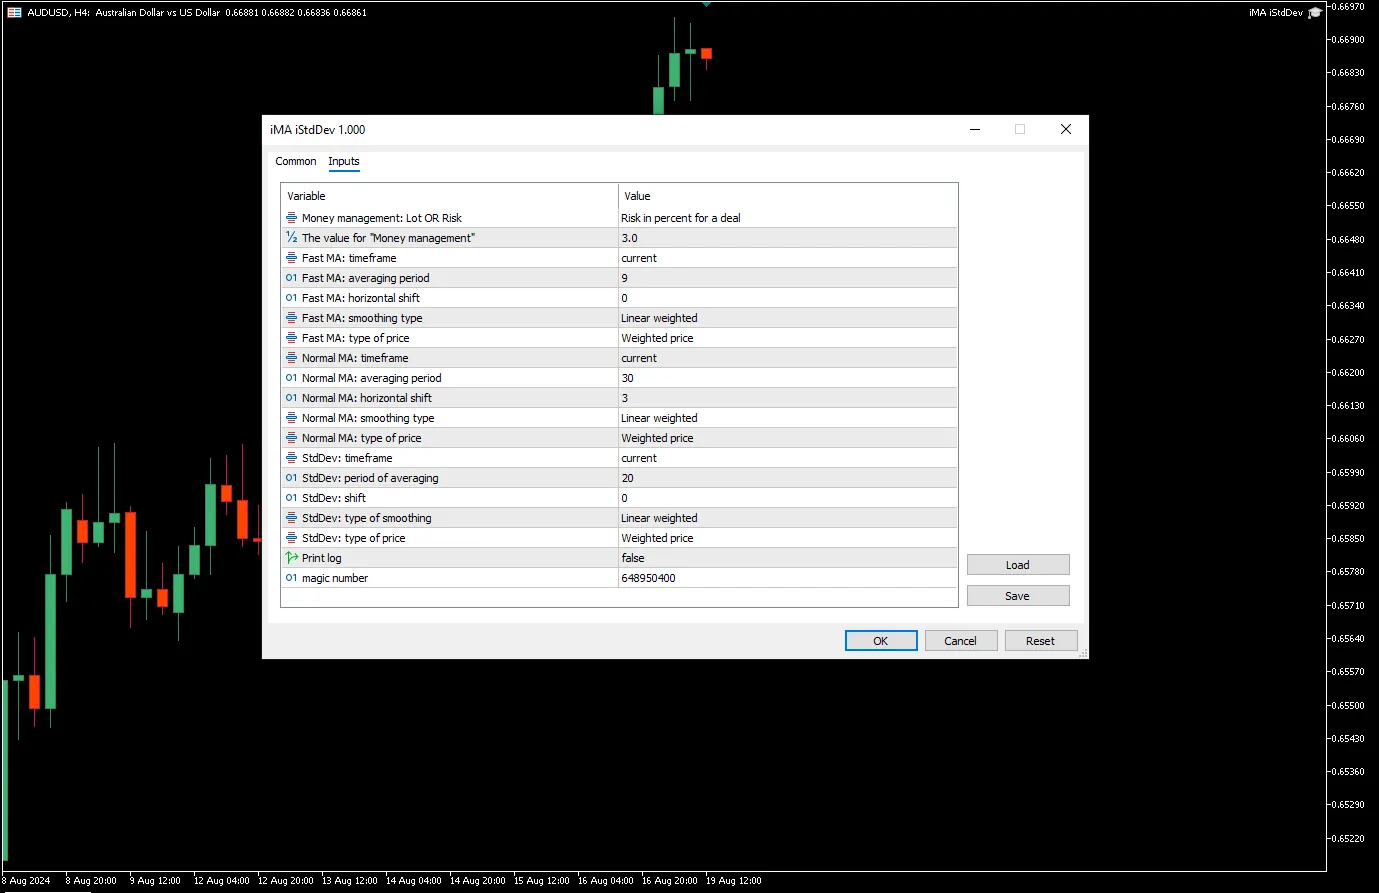The width and height of the screenshot is (1379, 893).
Task: Confirm settings with the OK button
Action: 881,641
